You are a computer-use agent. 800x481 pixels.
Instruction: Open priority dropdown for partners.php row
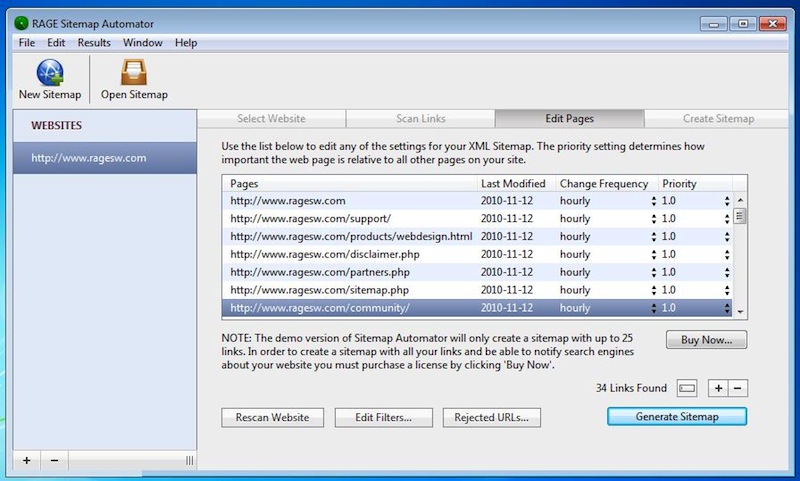pyautogui.click(x=727, y=272)
